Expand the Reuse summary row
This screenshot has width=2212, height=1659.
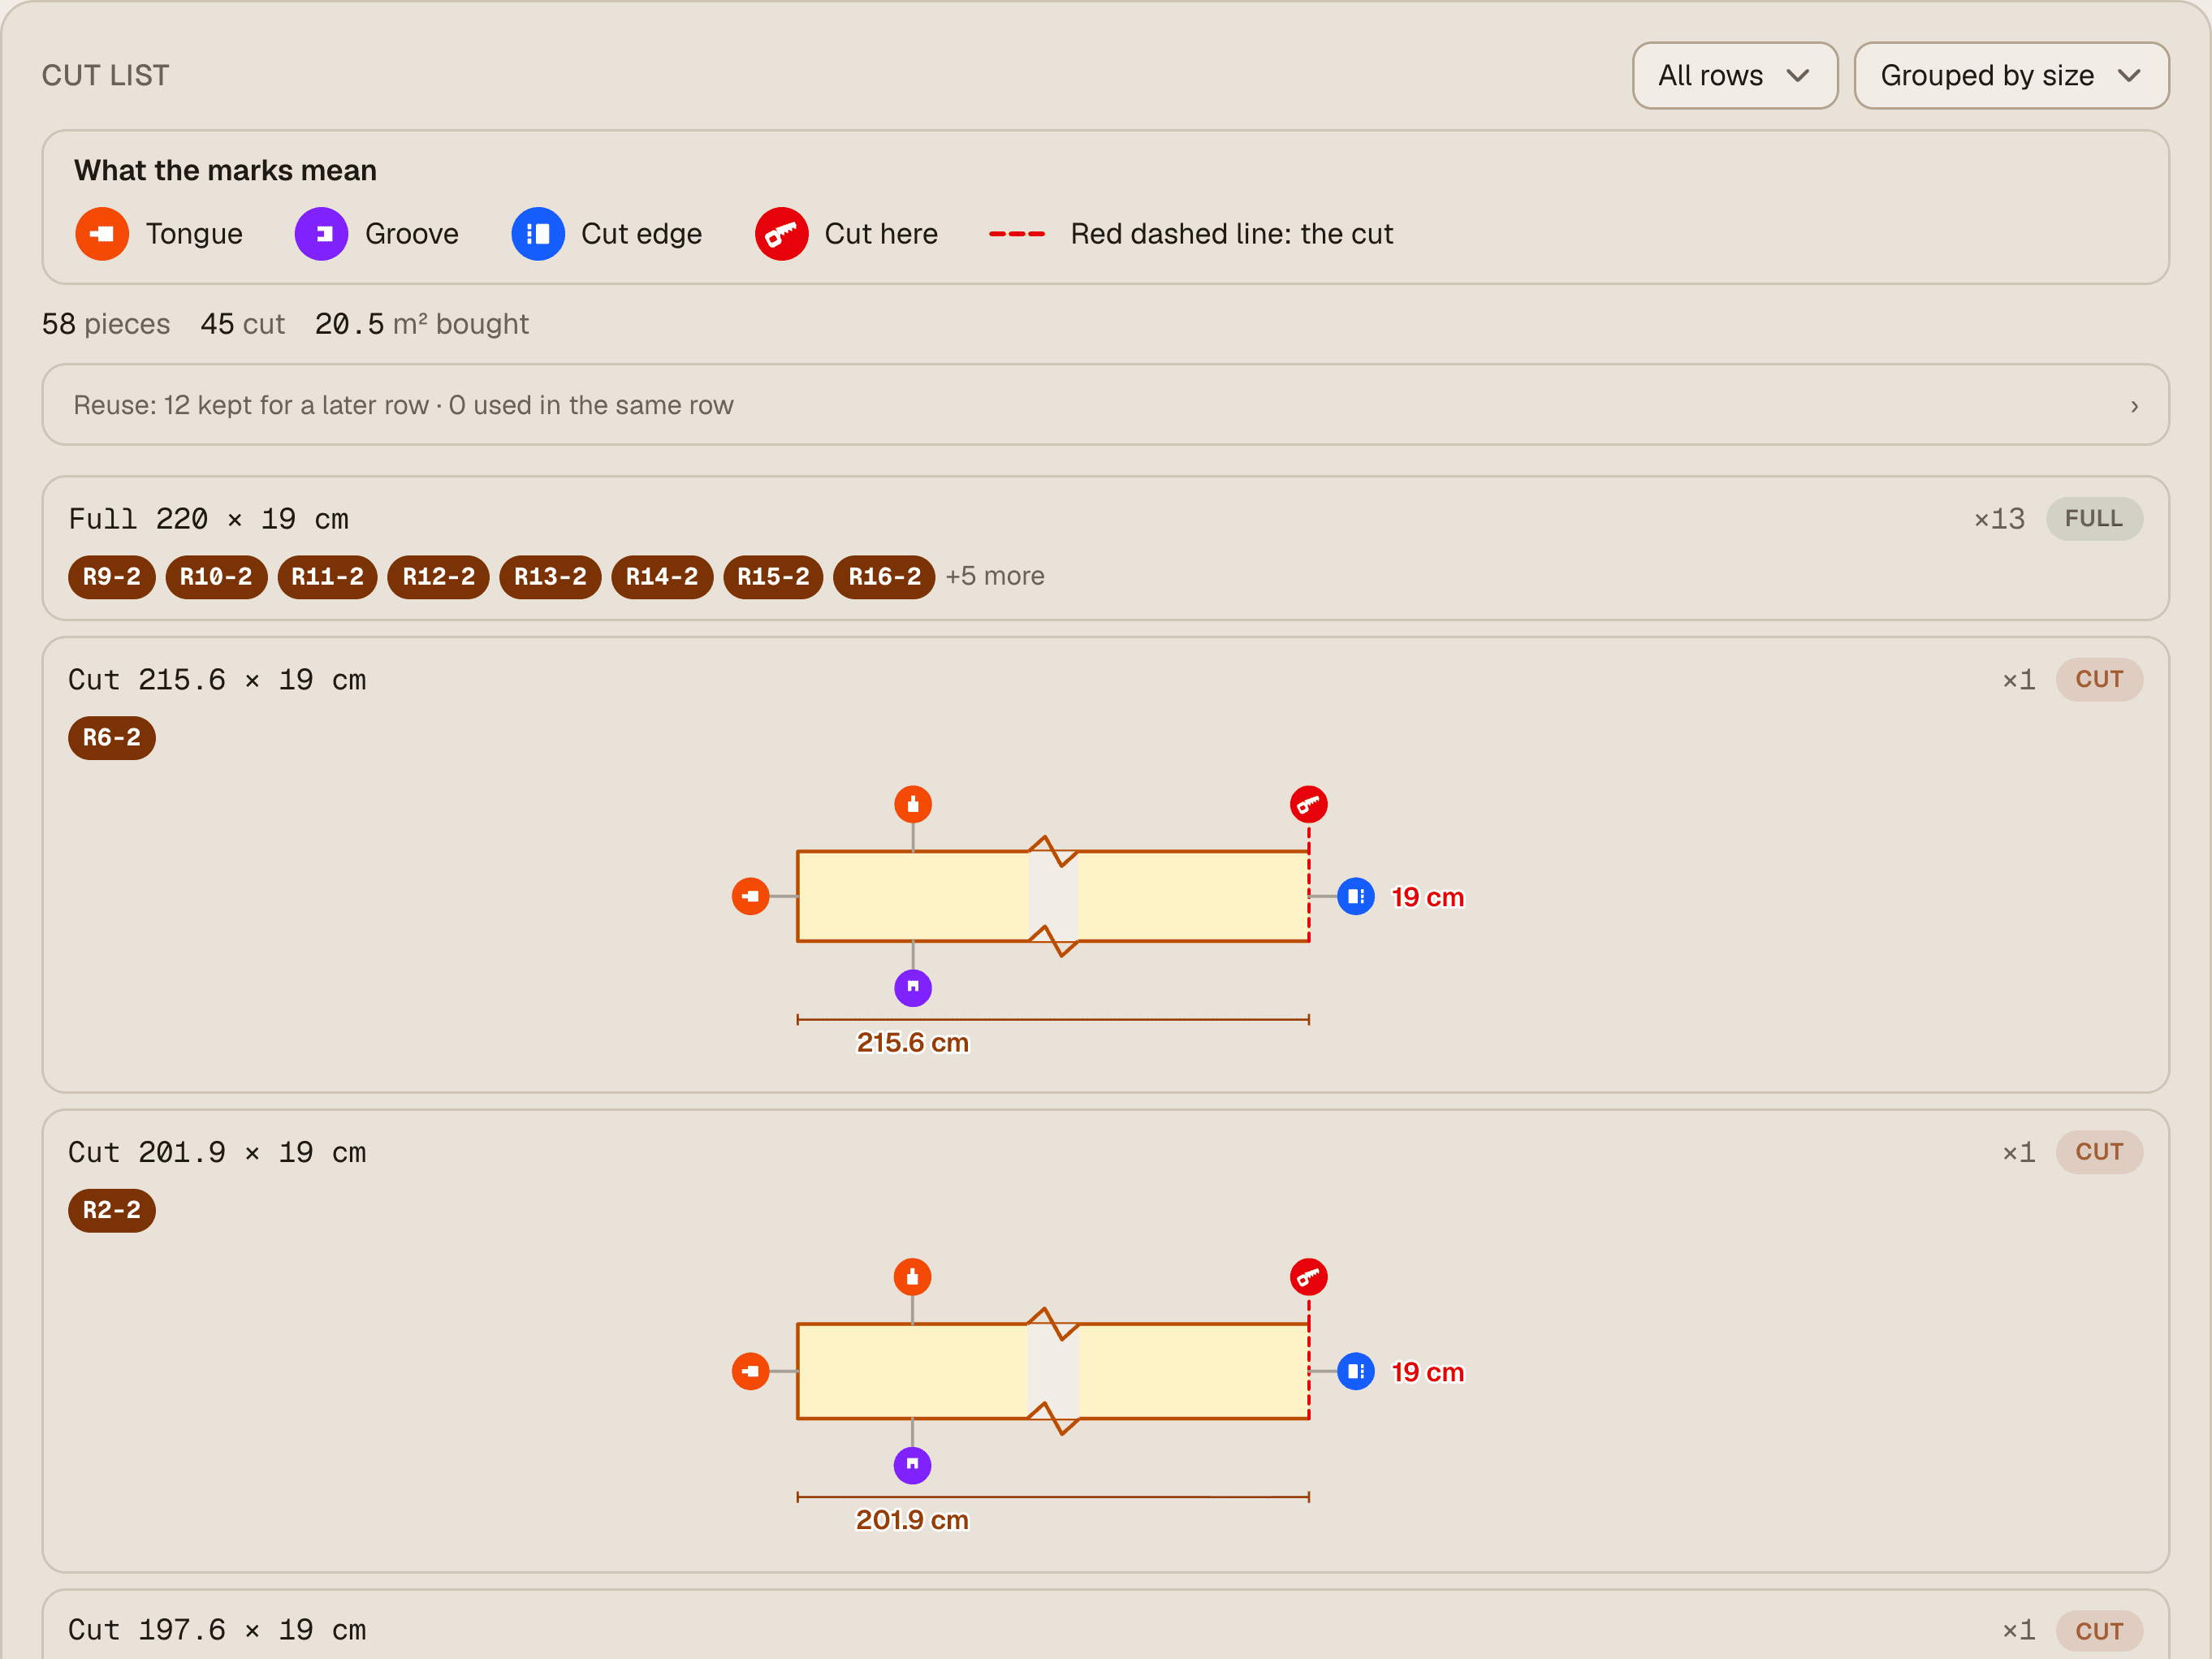click(1105, 405)
